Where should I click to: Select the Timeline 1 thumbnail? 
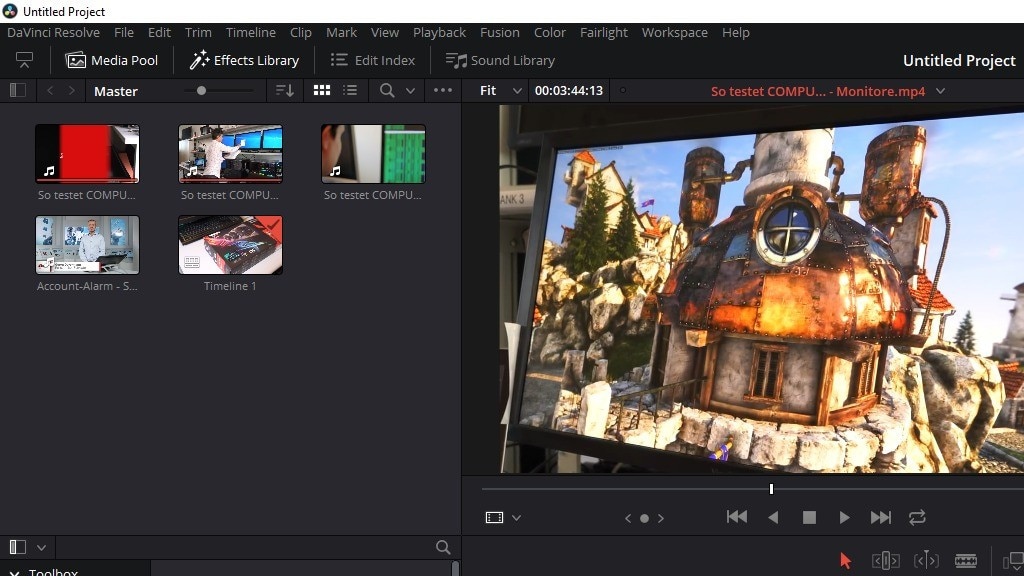point(230,244)
